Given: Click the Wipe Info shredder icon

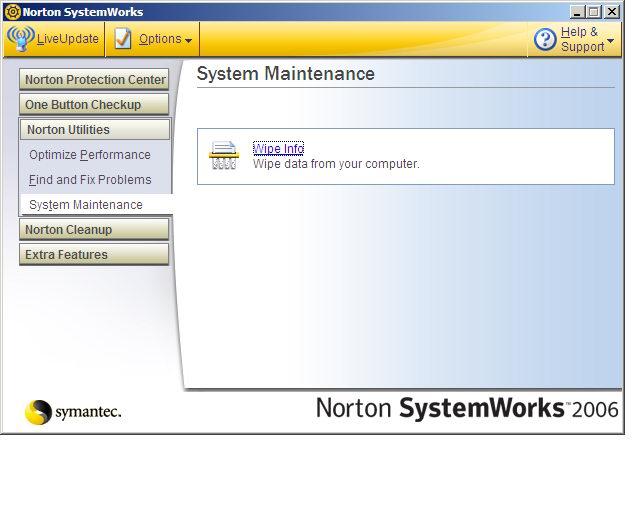Looking at the screenshot, I should pos(224,155).
